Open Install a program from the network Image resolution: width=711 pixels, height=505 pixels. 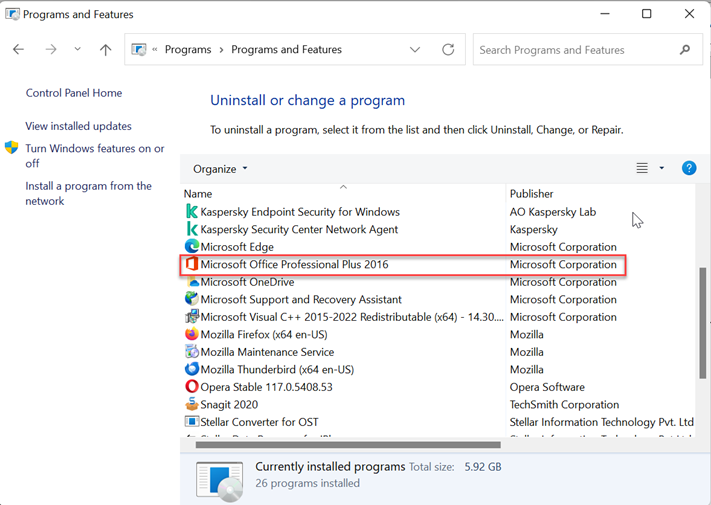pos(88,193)
